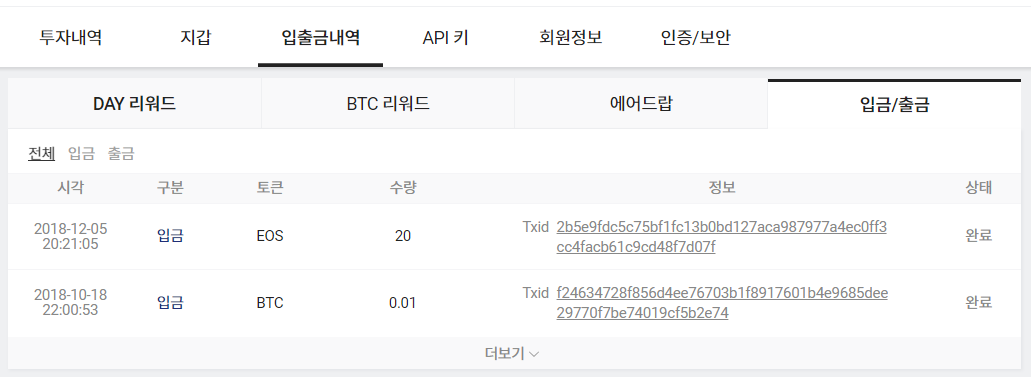Click the 더보기 chevron arrow

[534, 355]
